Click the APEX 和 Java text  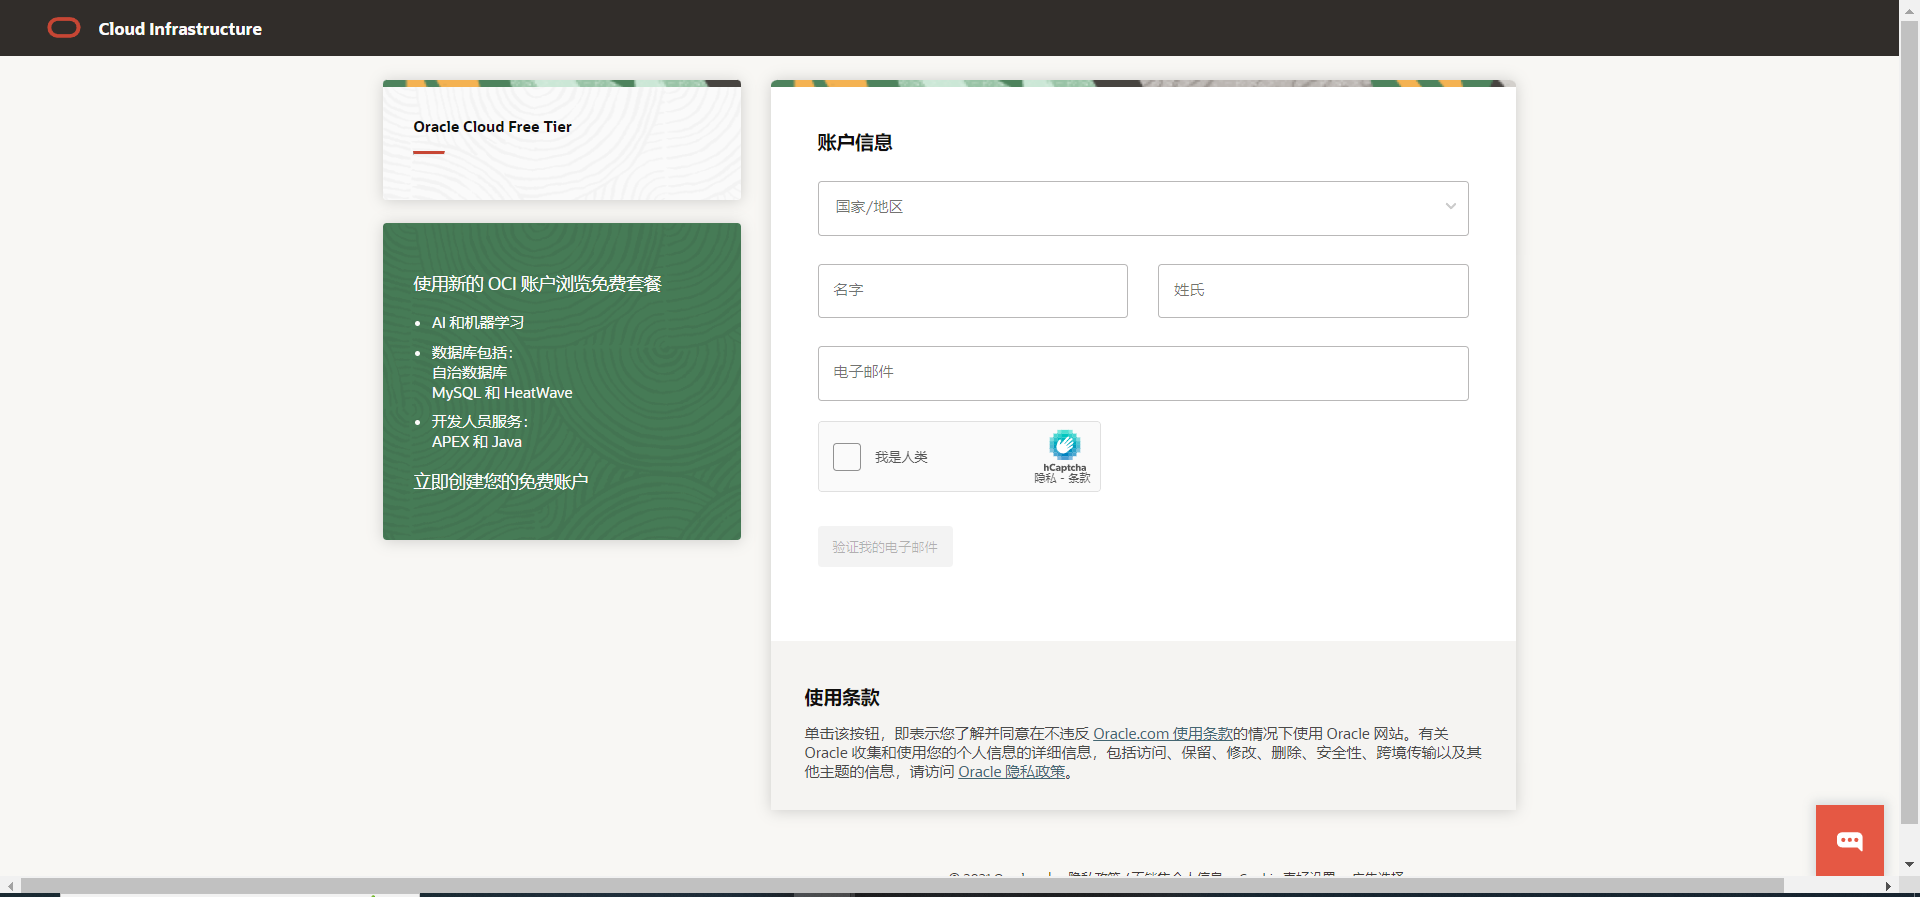477,442
